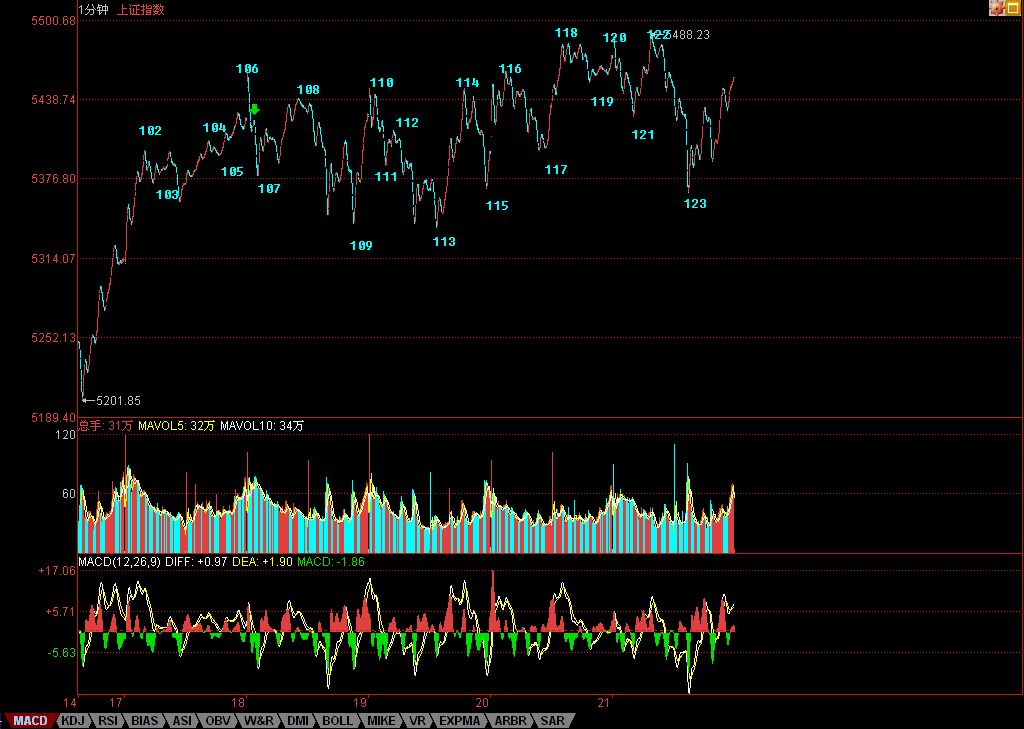The image size is (1024, 729).
Task: Open the BIAS indicator tab
Action: [145, 720]
